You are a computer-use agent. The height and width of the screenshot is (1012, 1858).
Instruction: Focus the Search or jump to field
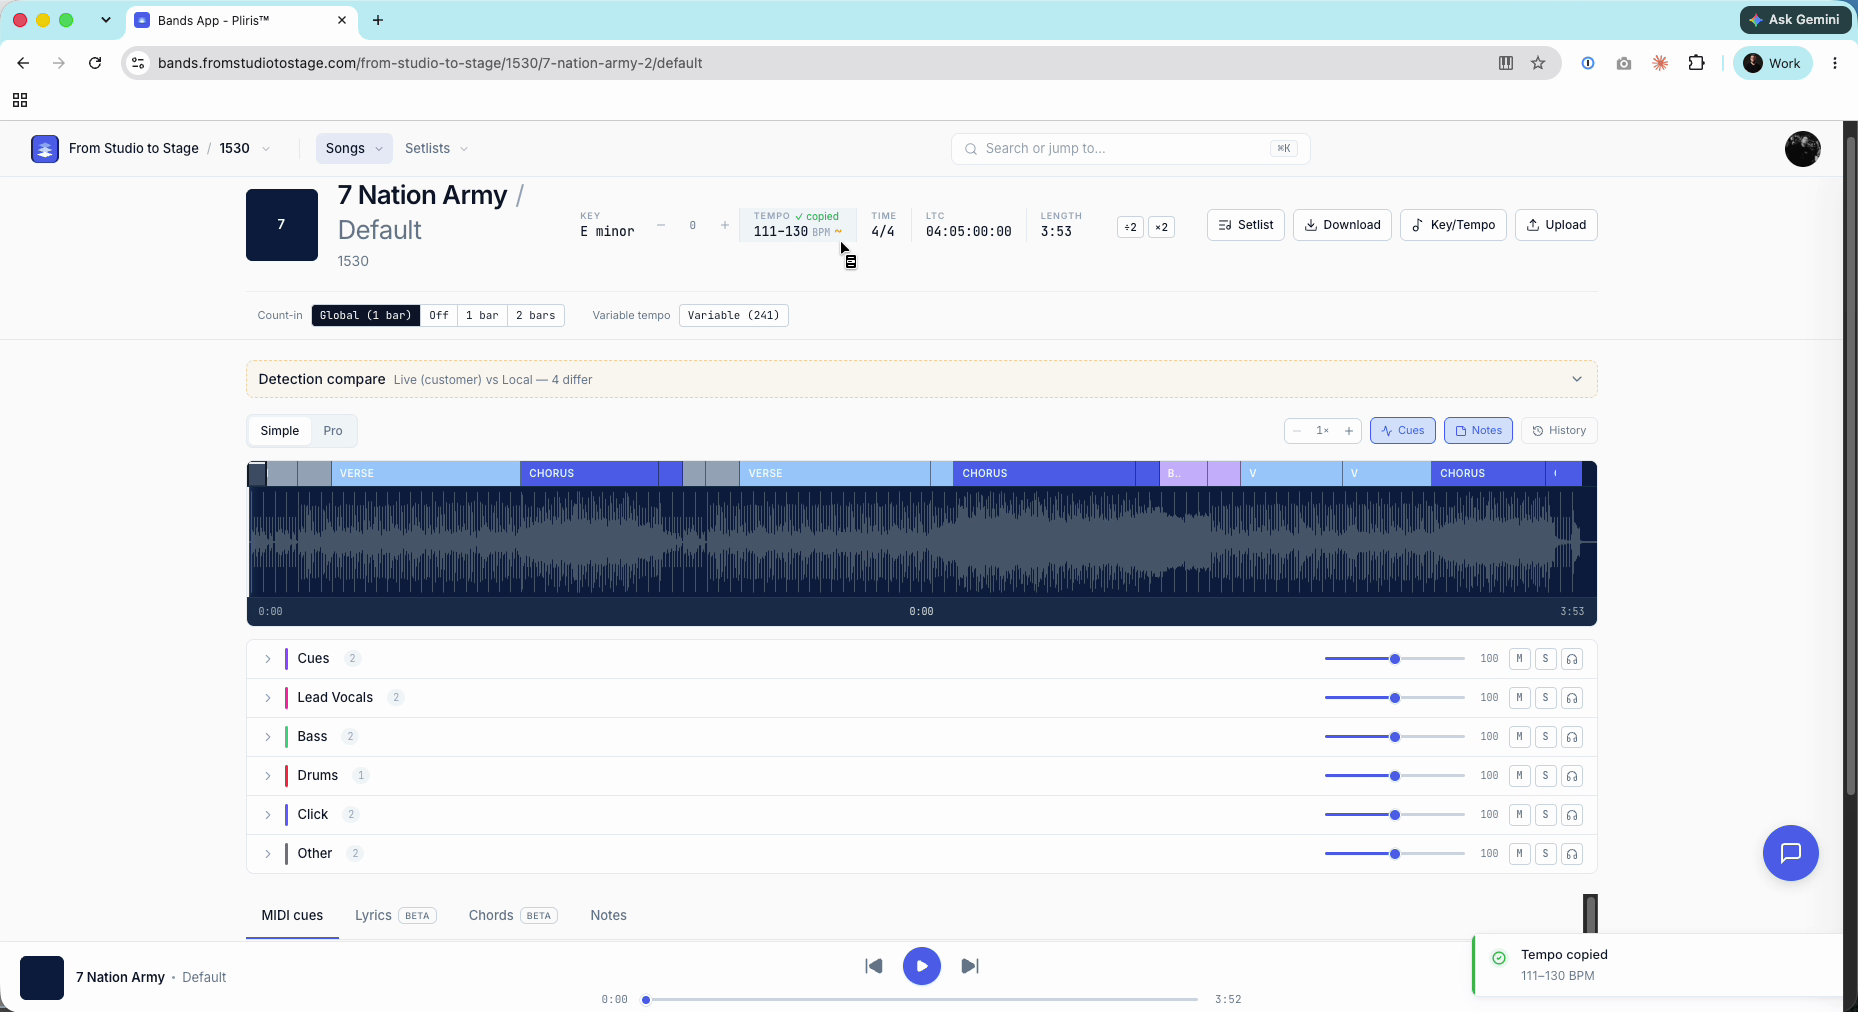click(1131, 149)
